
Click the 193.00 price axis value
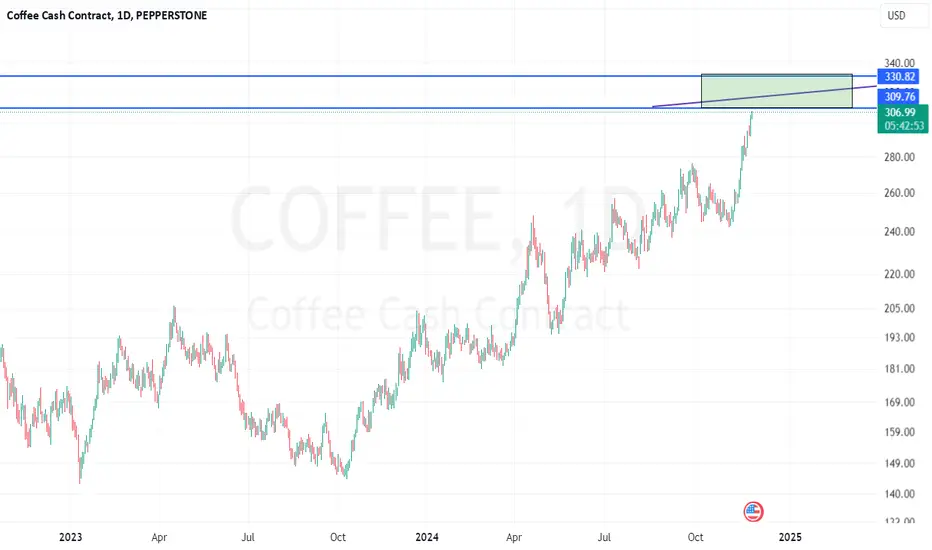tap(899, 337)
